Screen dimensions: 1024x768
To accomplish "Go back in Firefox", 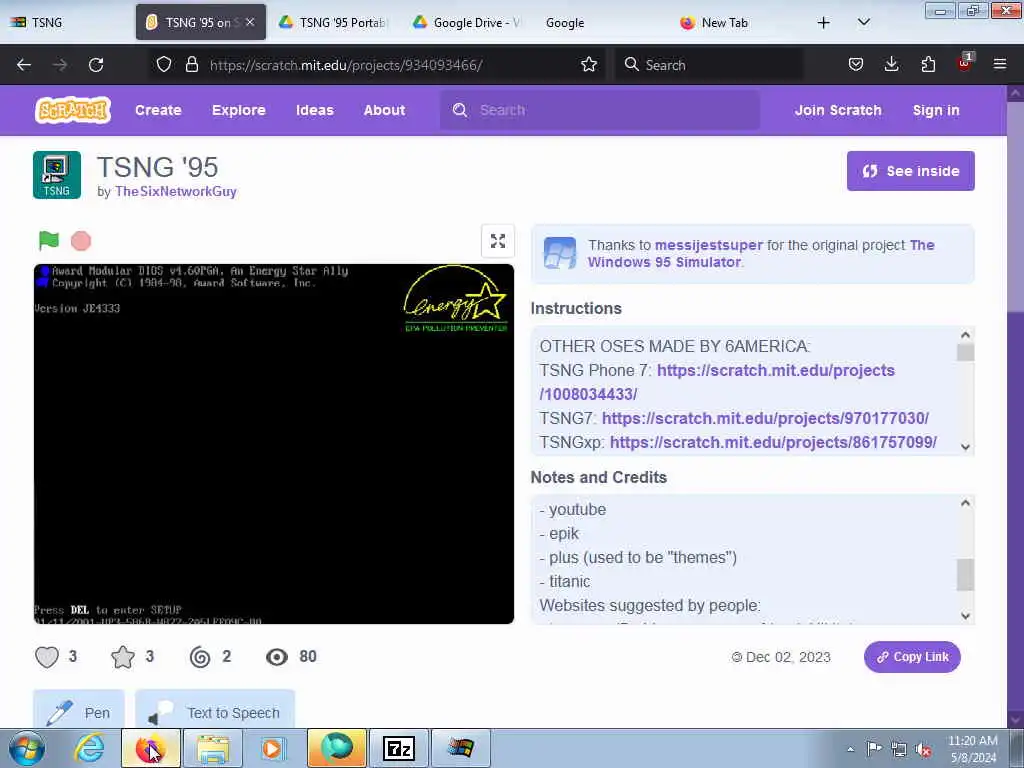I will pos(24,65).
